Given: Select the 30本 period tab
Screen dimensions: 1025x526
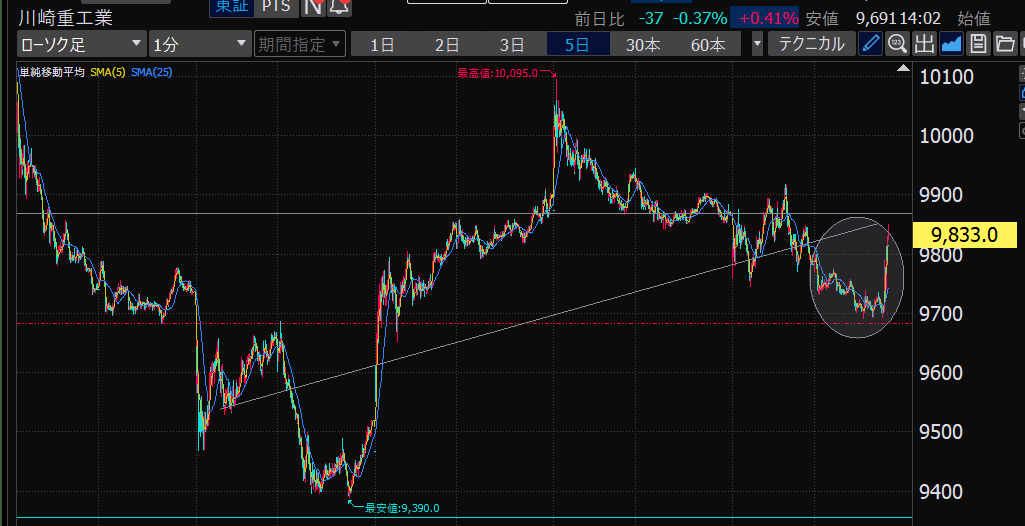Looking at the screenshot, I should pyautogui.click(x=643, y=44).
